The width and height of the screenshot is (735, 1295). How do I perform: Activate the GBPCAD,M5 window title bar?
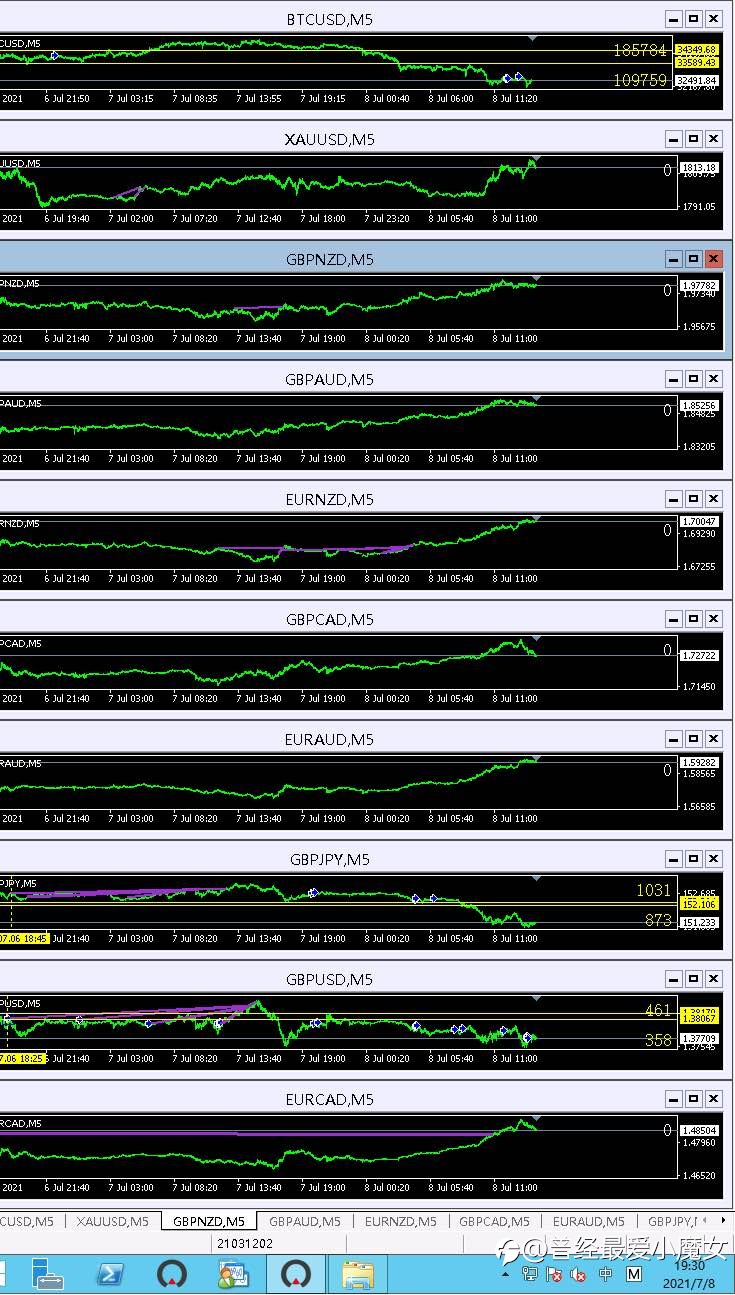[x=330, y=619]
